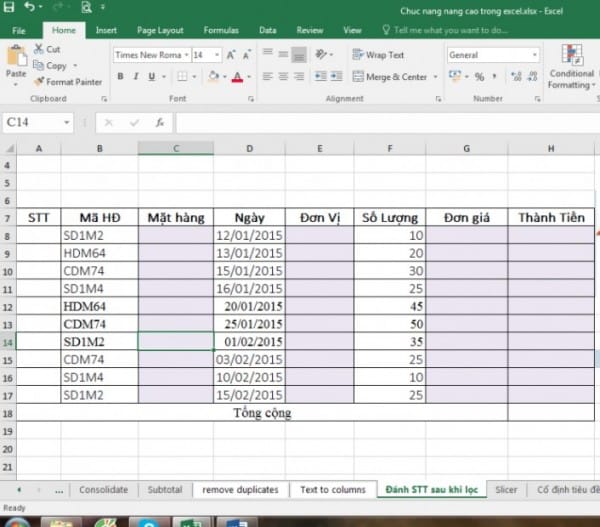The image size is (600, 527).
Task: Open Text to columns sheet
Action: pyautogui.click(x=333, y=489)
